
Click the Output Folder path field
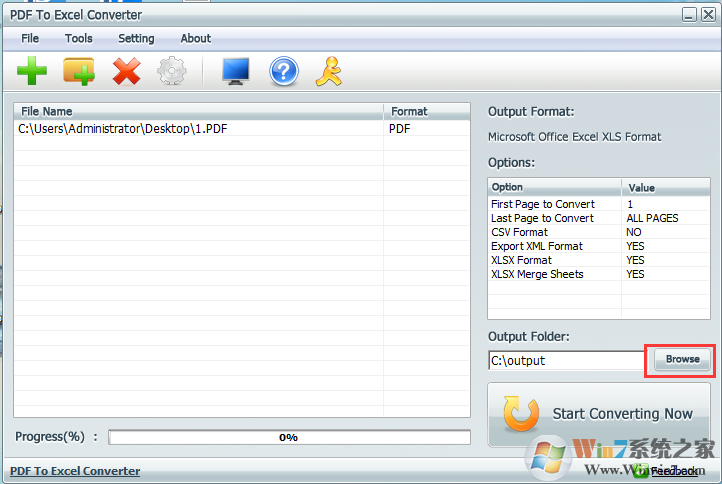[567, 360]
